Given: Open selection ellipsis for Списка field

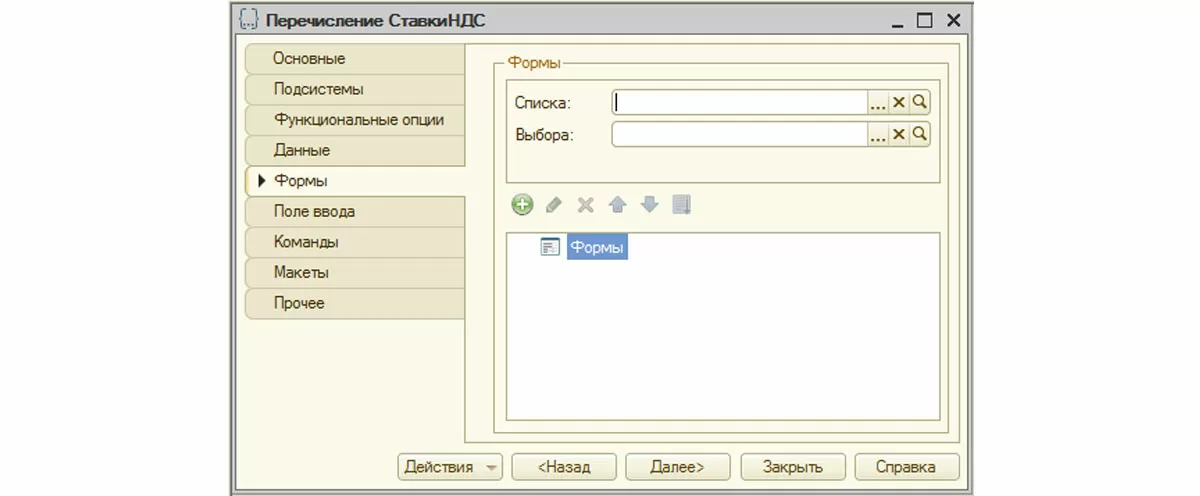Looking at the screenshot, I should [x=878, y=102].
